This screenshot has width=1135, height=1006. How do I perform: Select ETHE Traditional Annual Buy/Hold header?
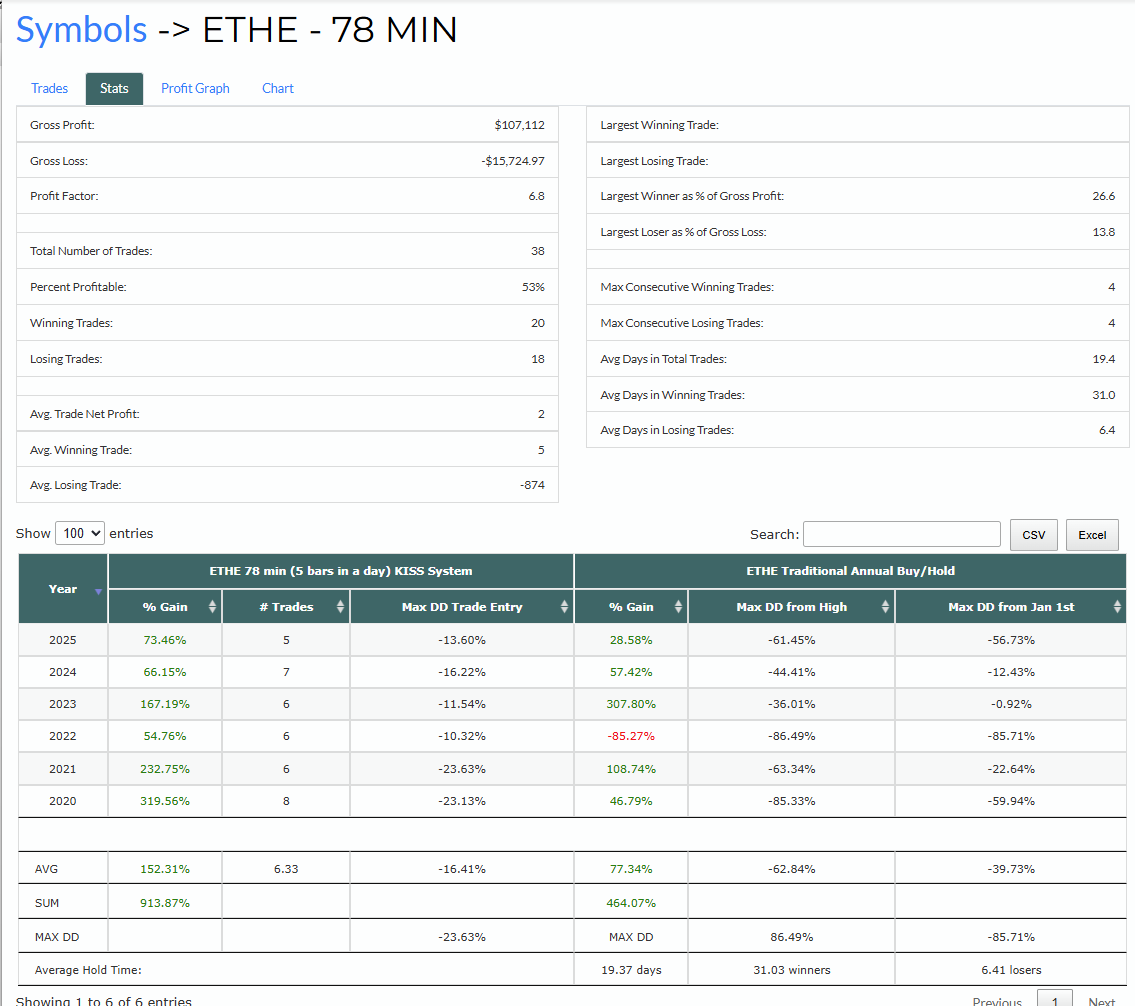851,571
